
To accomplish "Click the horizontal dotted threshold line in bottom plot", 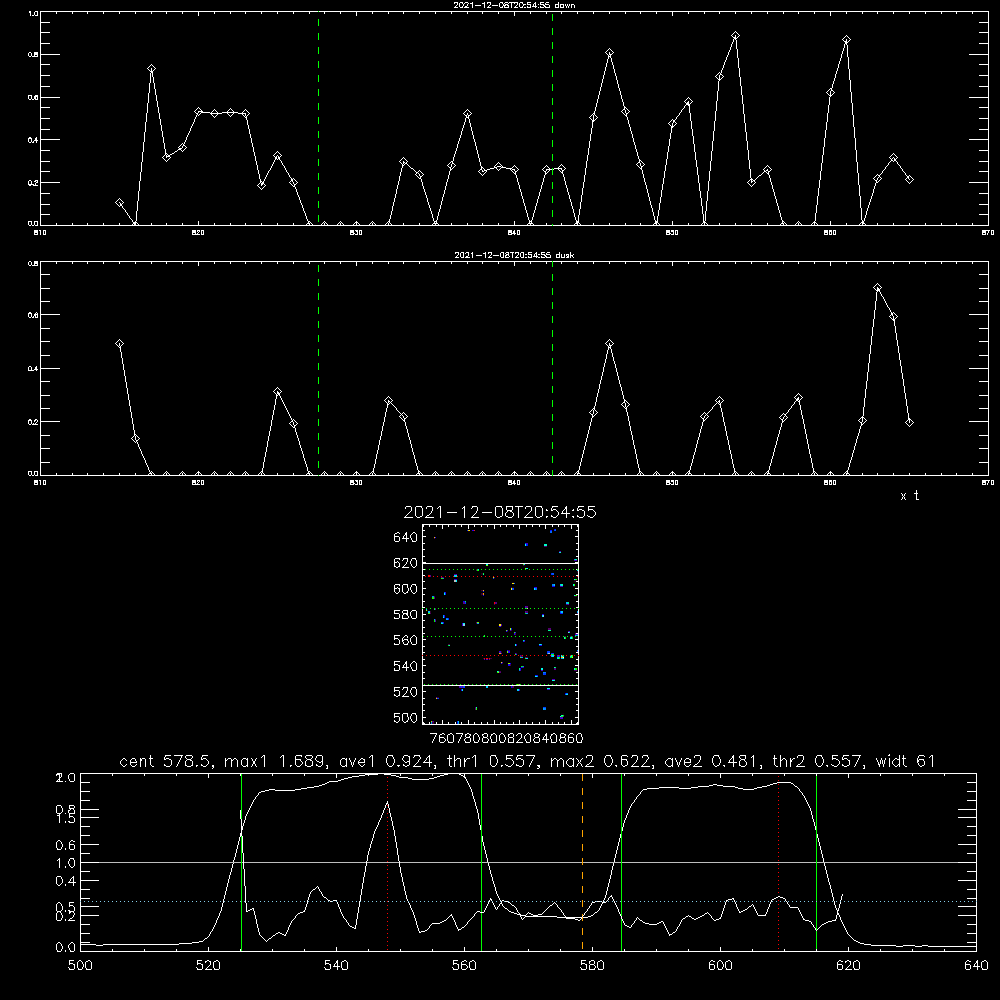I will click(528, 901).
